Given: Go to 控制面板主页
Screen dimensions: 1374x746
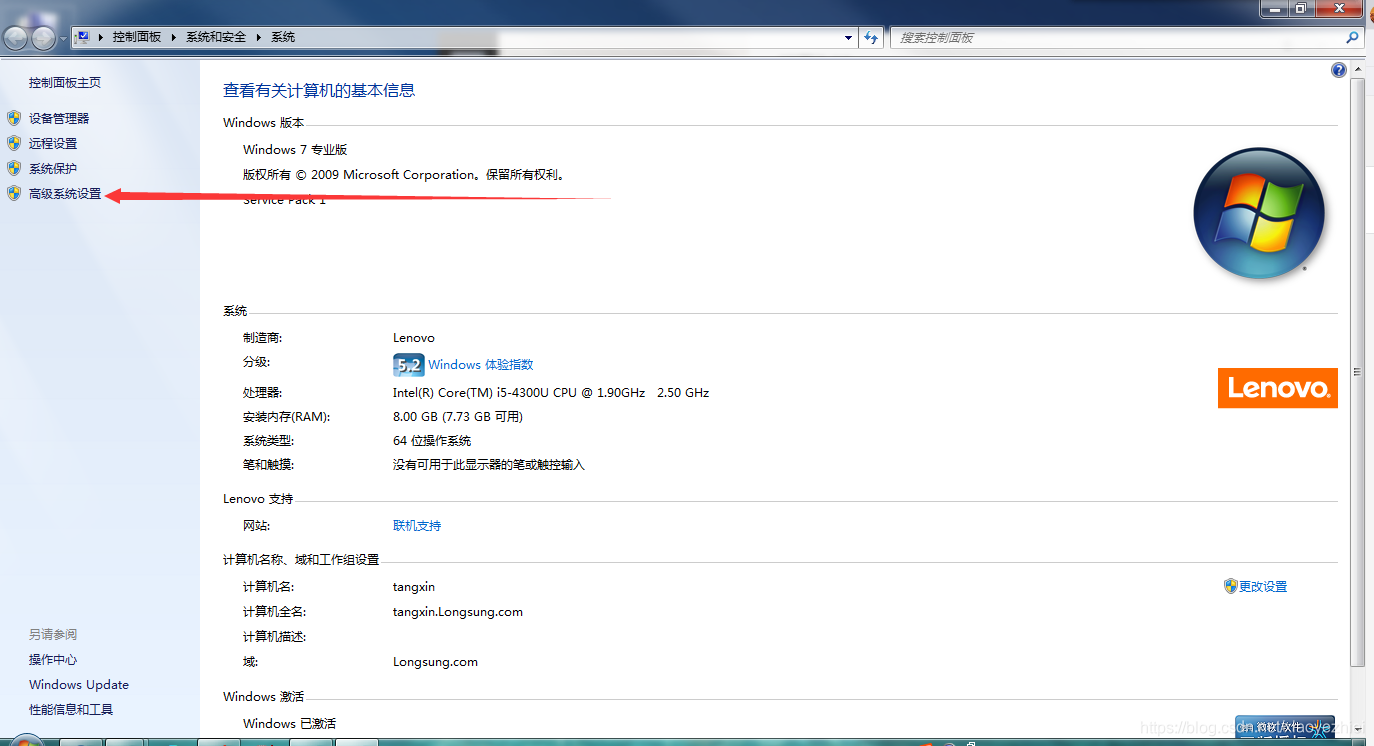Looking at the screenshot, I should click(x=65, y=83).
